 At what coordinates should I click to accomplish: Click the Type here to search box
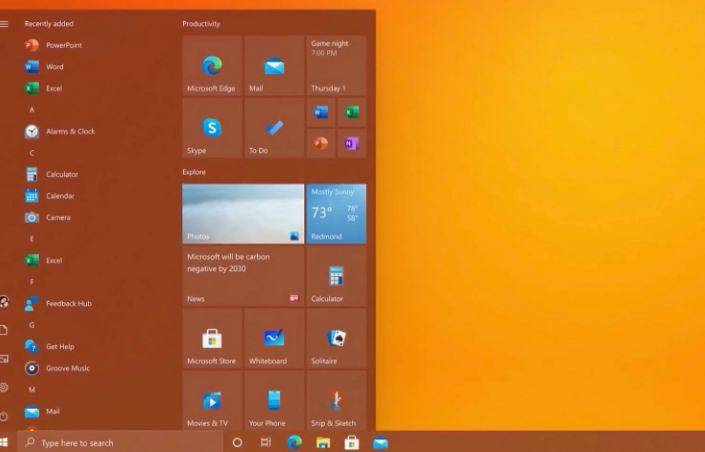[120, 443]
